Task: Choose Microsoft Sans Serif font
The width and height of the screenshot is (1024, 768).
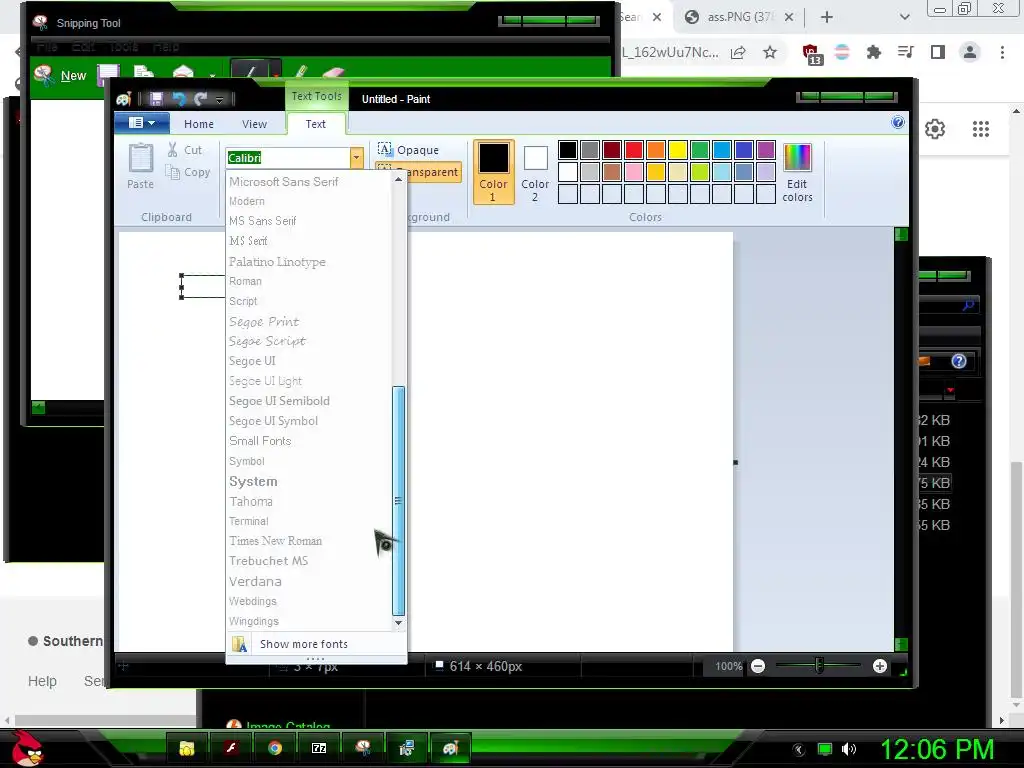Action: pos(283,182)
